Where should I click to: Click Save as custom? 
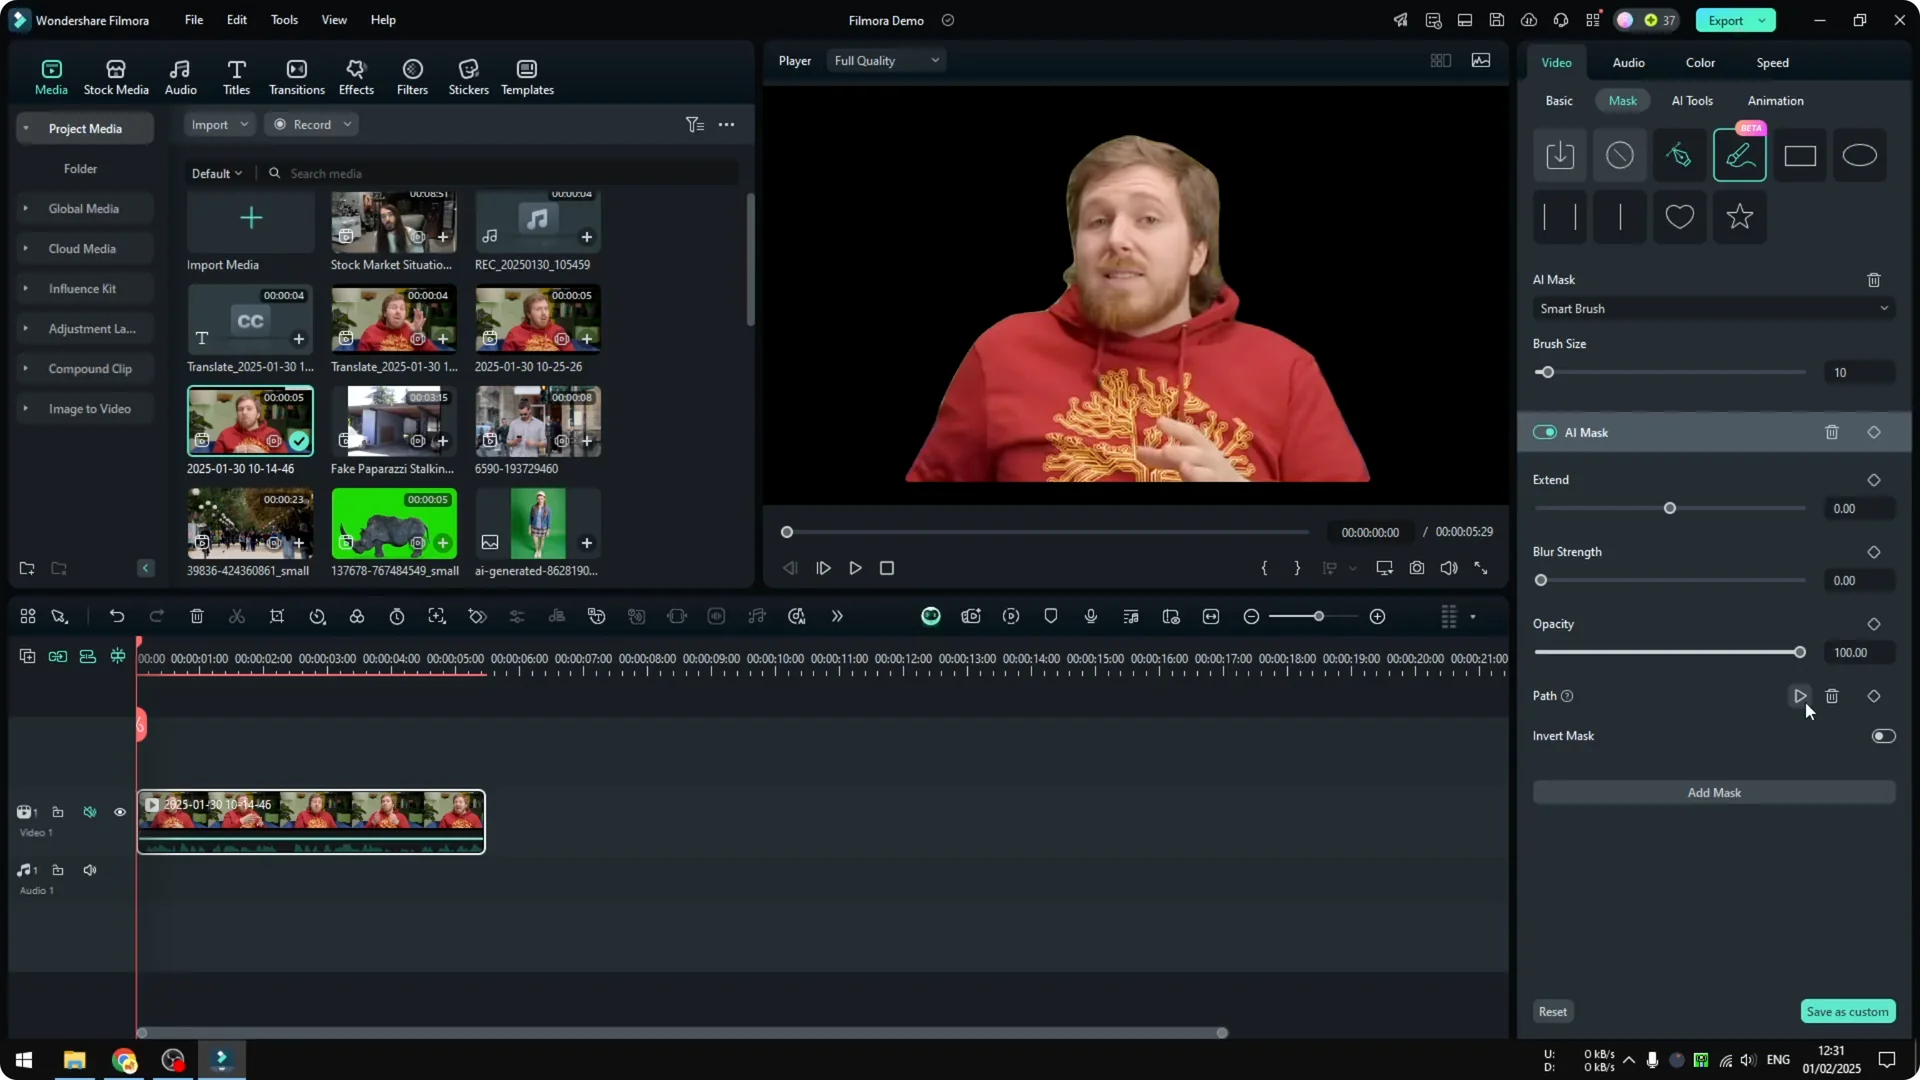(x=1847, y=1011)
